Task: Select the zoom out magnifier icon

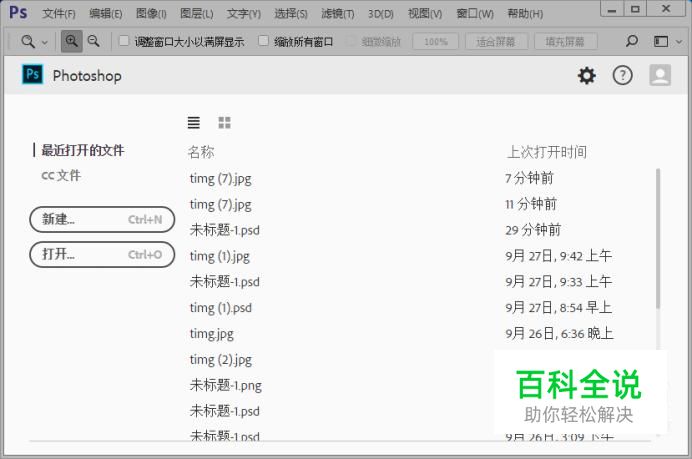Action: click(x=94, y=41)
